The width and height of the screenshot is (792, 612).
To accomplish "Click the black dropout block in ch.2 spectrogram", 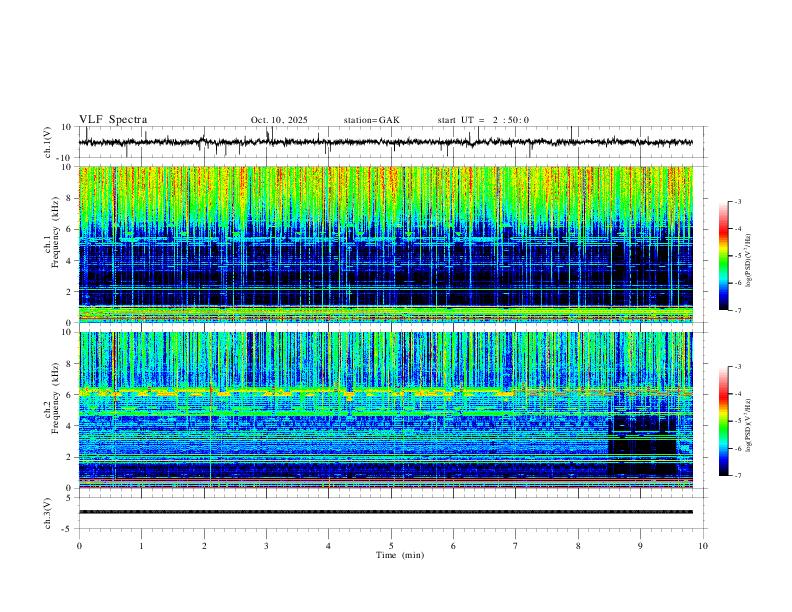I will [x=642, y=444].
